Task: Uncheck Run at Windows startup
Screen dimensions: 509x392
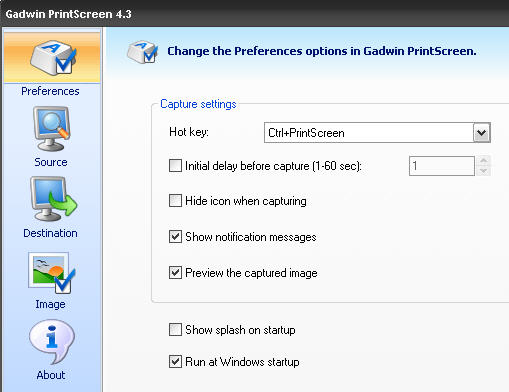Action: [x=175, y=362]
